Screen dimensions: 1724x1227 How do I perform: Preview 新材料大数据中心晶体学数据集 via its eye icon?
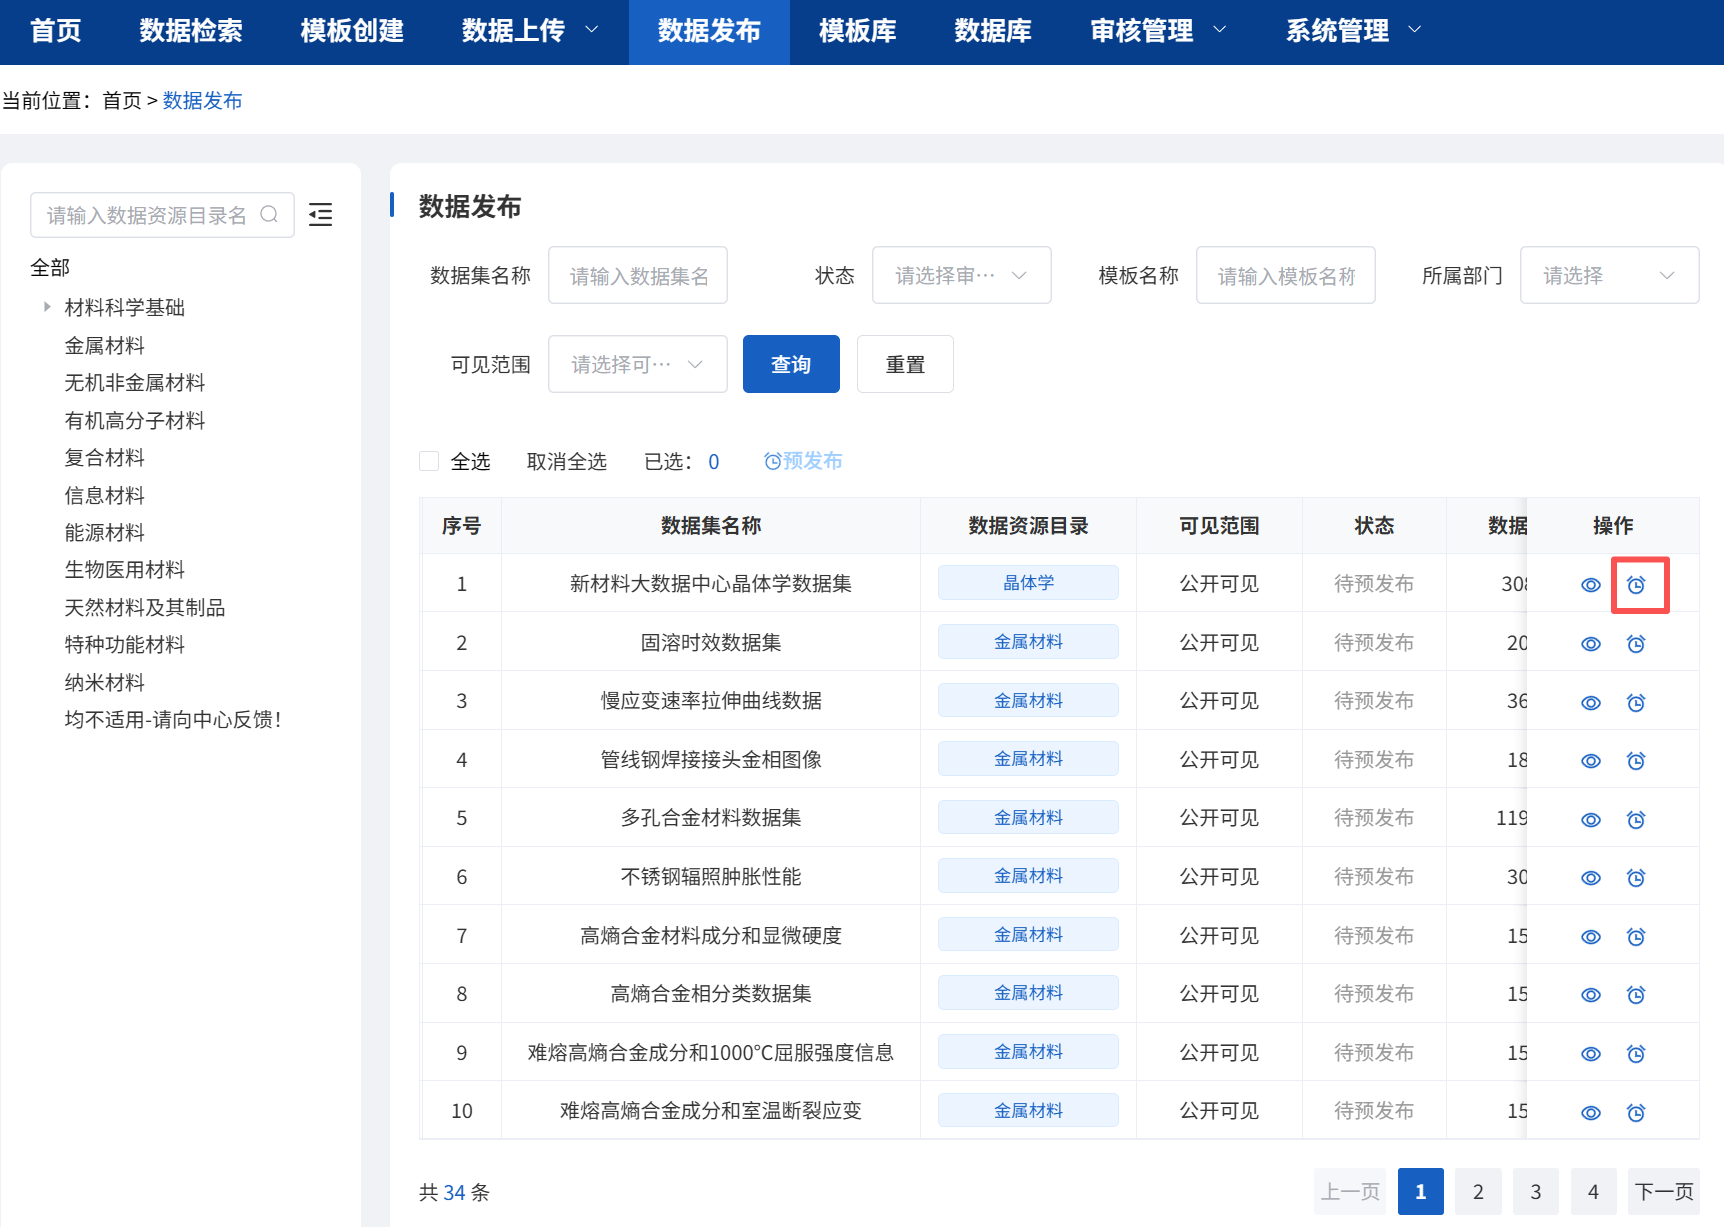(1591, 584)
